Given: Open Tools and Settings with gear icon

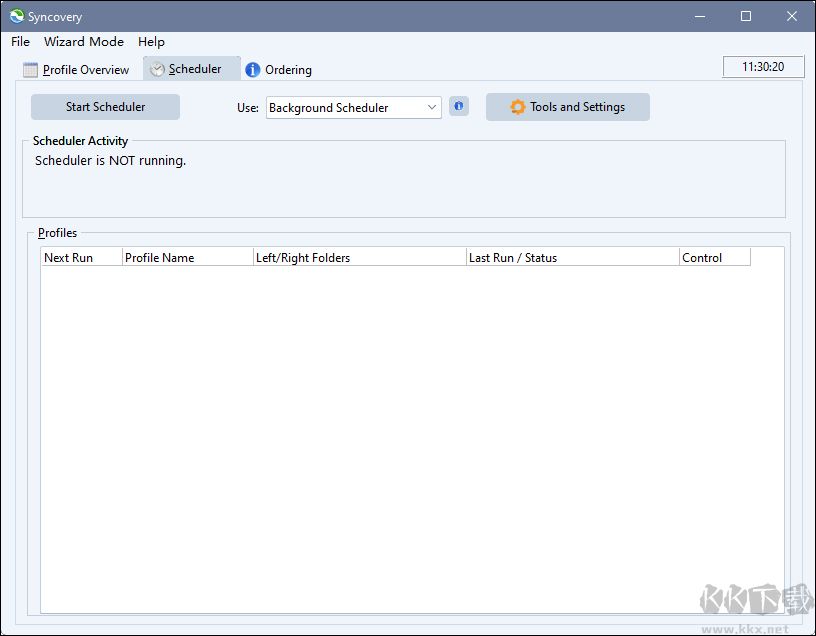Looking at the screenshot, I should [x=567, y=107].
